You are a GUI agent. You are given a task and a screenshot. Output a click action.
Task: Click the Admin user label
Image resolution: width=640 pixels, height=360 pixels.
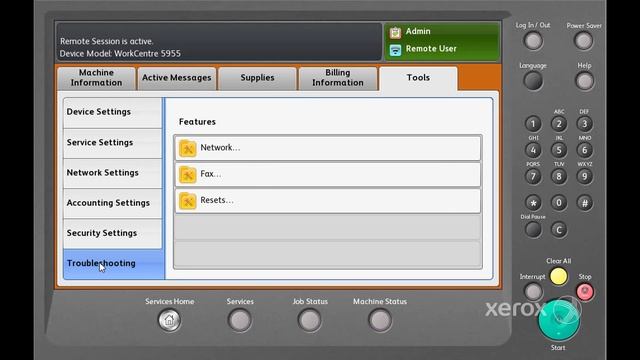pos(418,31)
